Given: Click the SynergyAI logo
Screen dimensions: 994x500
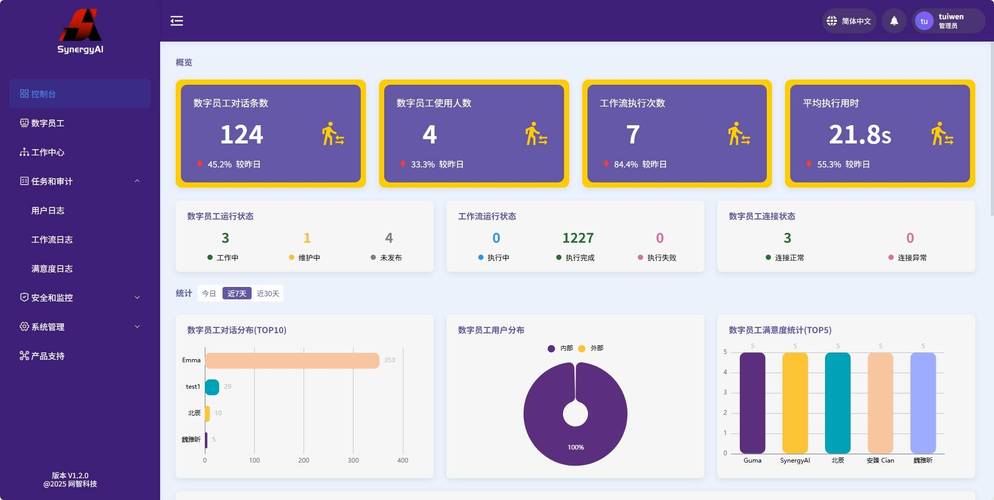Looking at the screenshot, I should (x=80, y=30).
